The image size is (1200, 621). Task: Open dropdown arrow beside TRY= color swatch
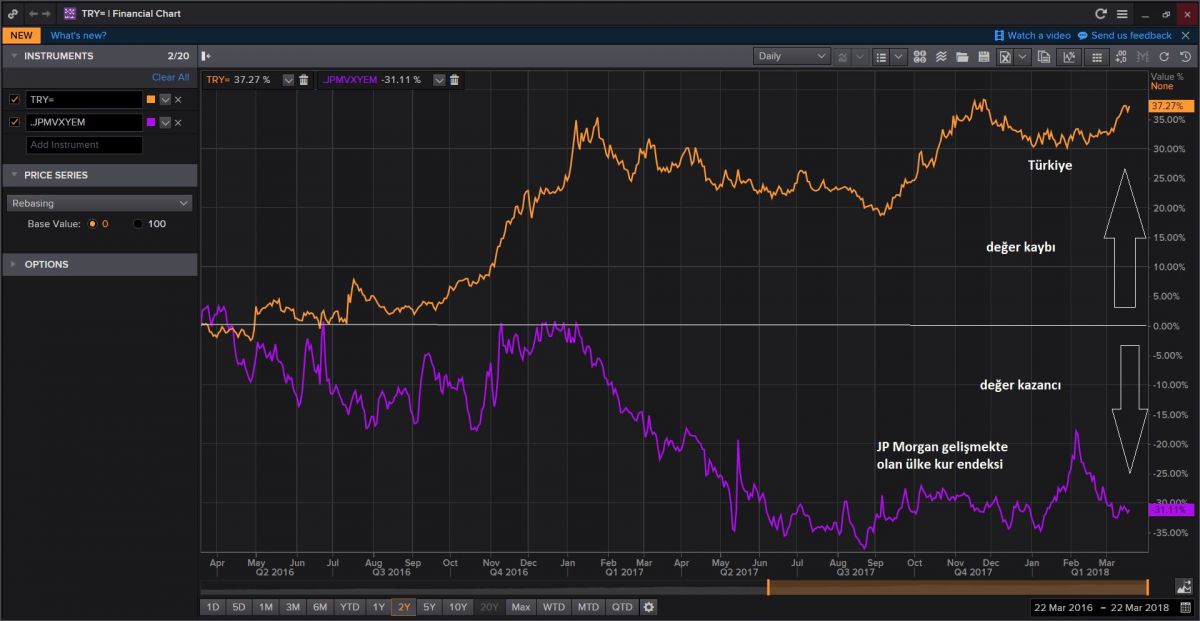165,99
